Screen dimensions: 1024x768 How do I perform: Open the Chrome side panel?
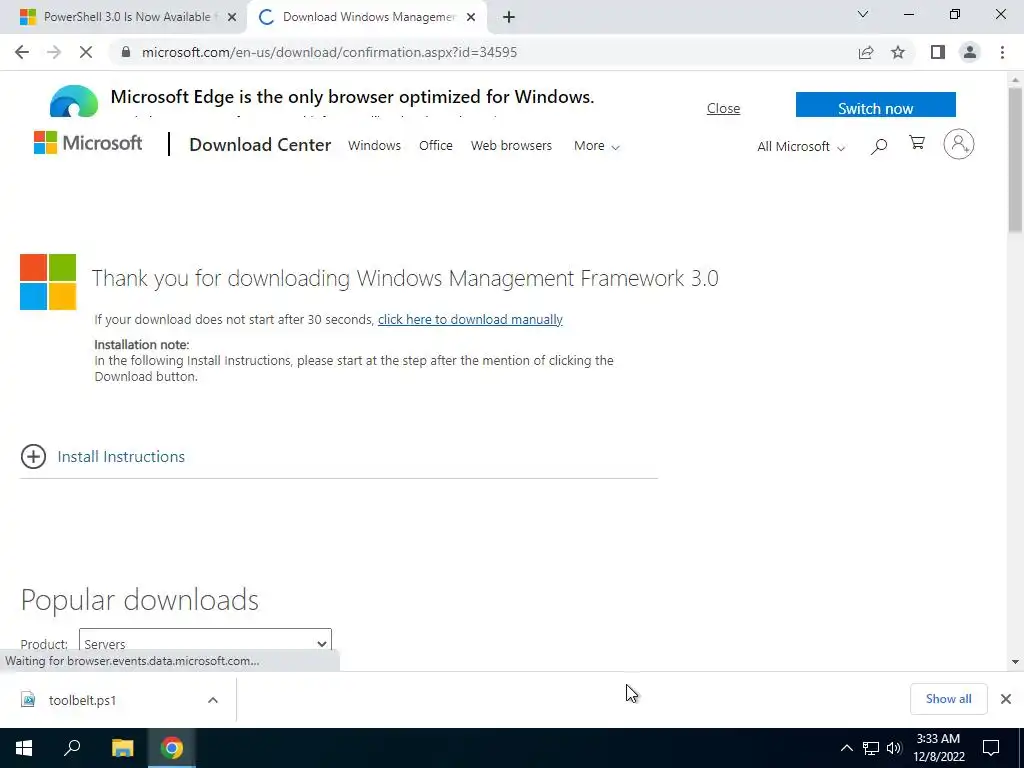(938, 52)
